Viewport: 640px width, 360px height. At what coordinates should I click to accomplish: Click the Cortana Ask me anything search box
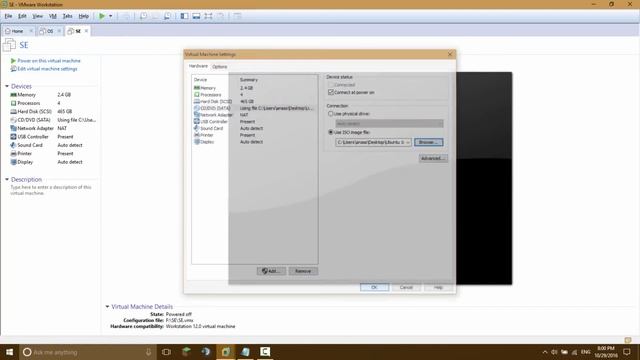[88, 352]
